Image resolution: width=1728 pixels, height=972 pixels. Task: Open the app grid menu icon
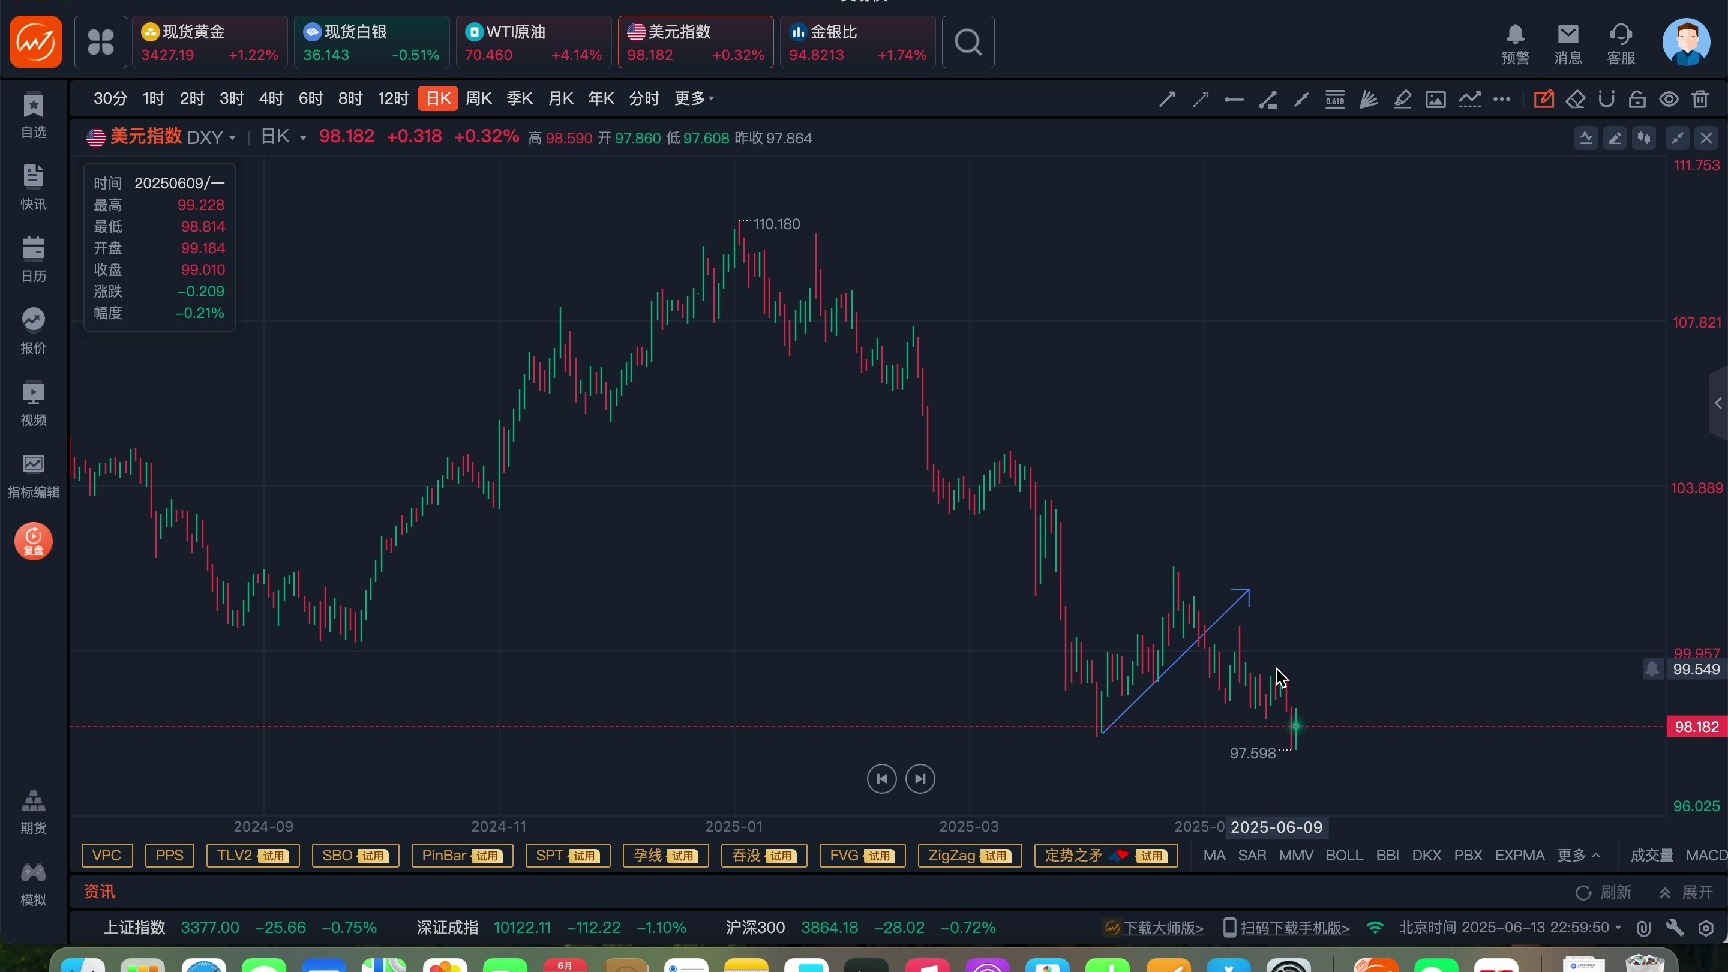(x=101, y=42)
